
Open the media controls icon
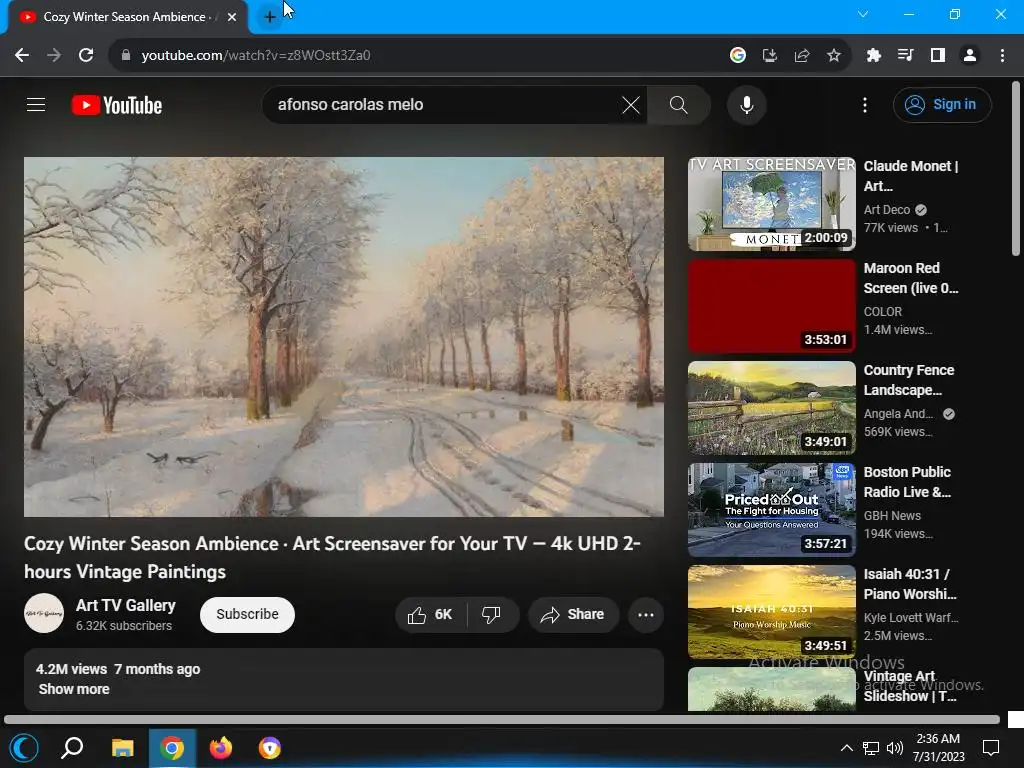coord(906,55)
